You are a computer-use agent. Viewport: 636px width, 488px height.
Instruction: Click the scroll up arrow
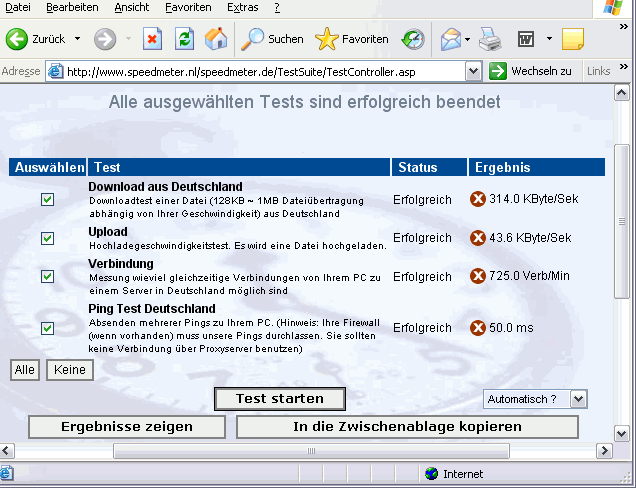click(621, 93)
